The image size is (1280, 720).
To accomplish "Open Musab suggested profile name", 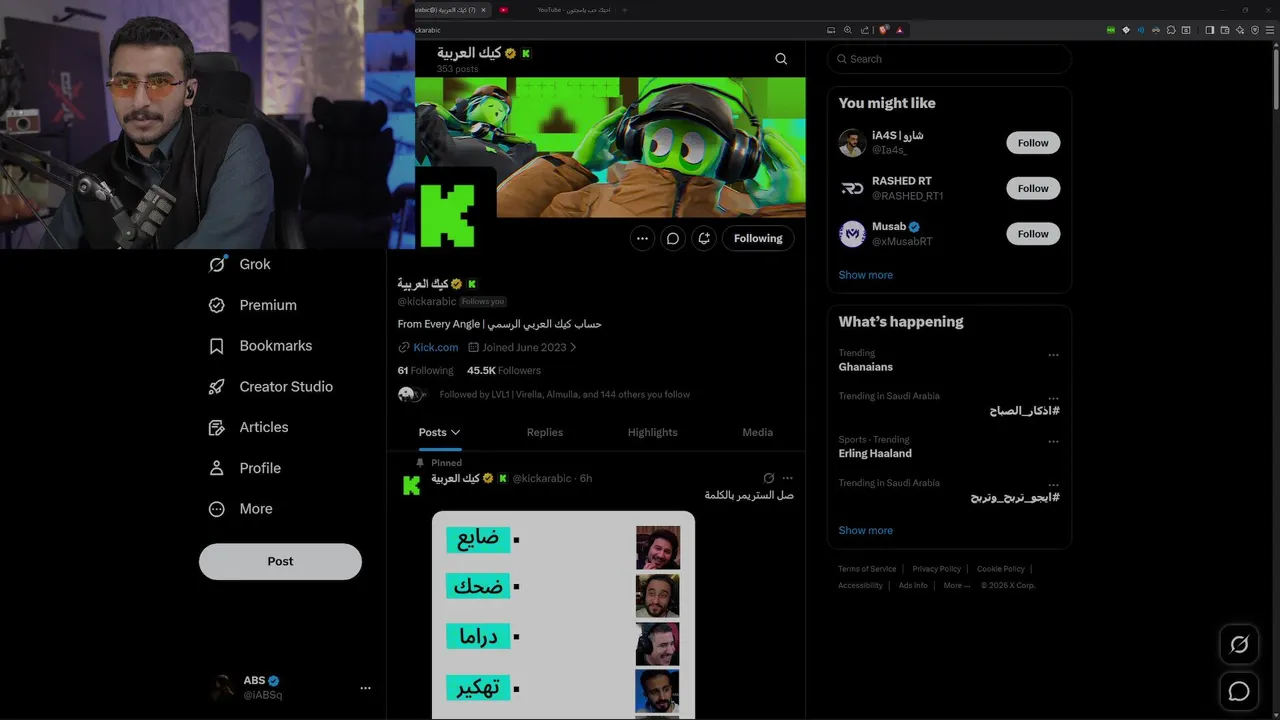I will click(888, 227).
